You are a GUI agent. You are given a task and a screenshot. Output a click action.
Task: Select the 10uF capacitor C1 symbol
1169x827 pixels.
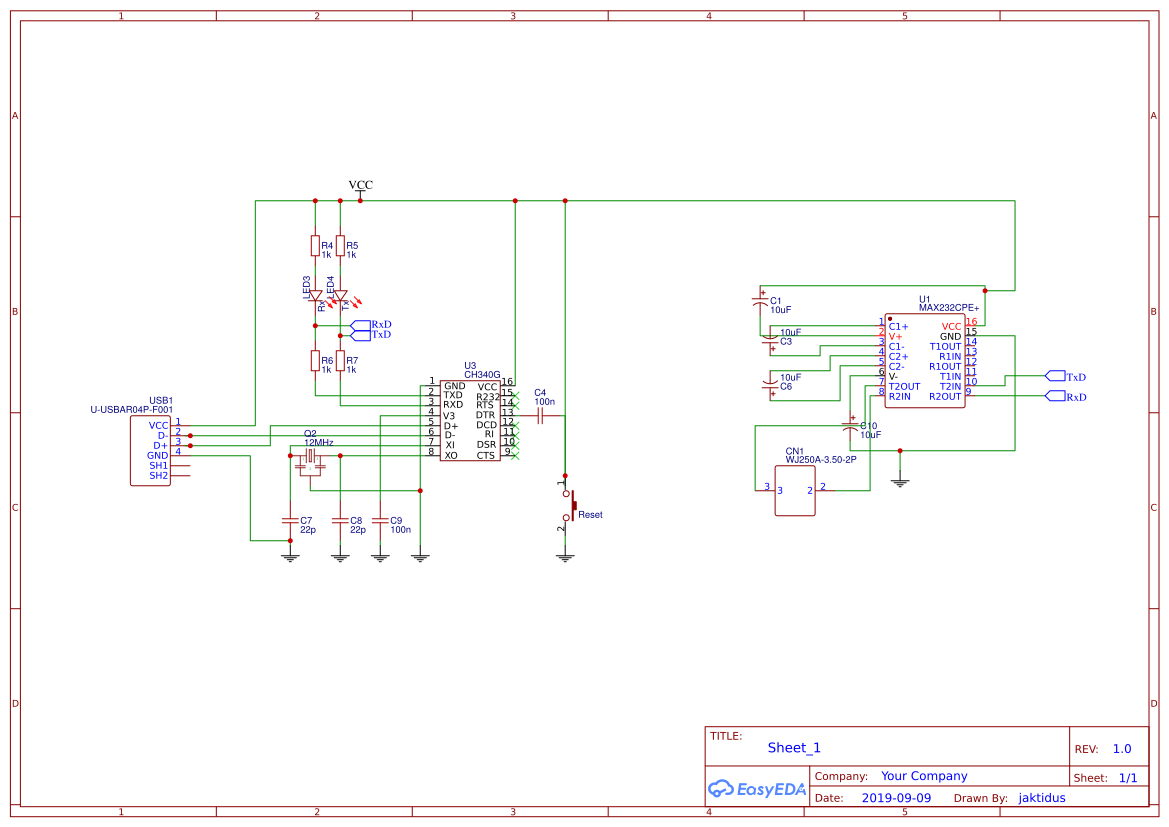(x=760, y=300)
